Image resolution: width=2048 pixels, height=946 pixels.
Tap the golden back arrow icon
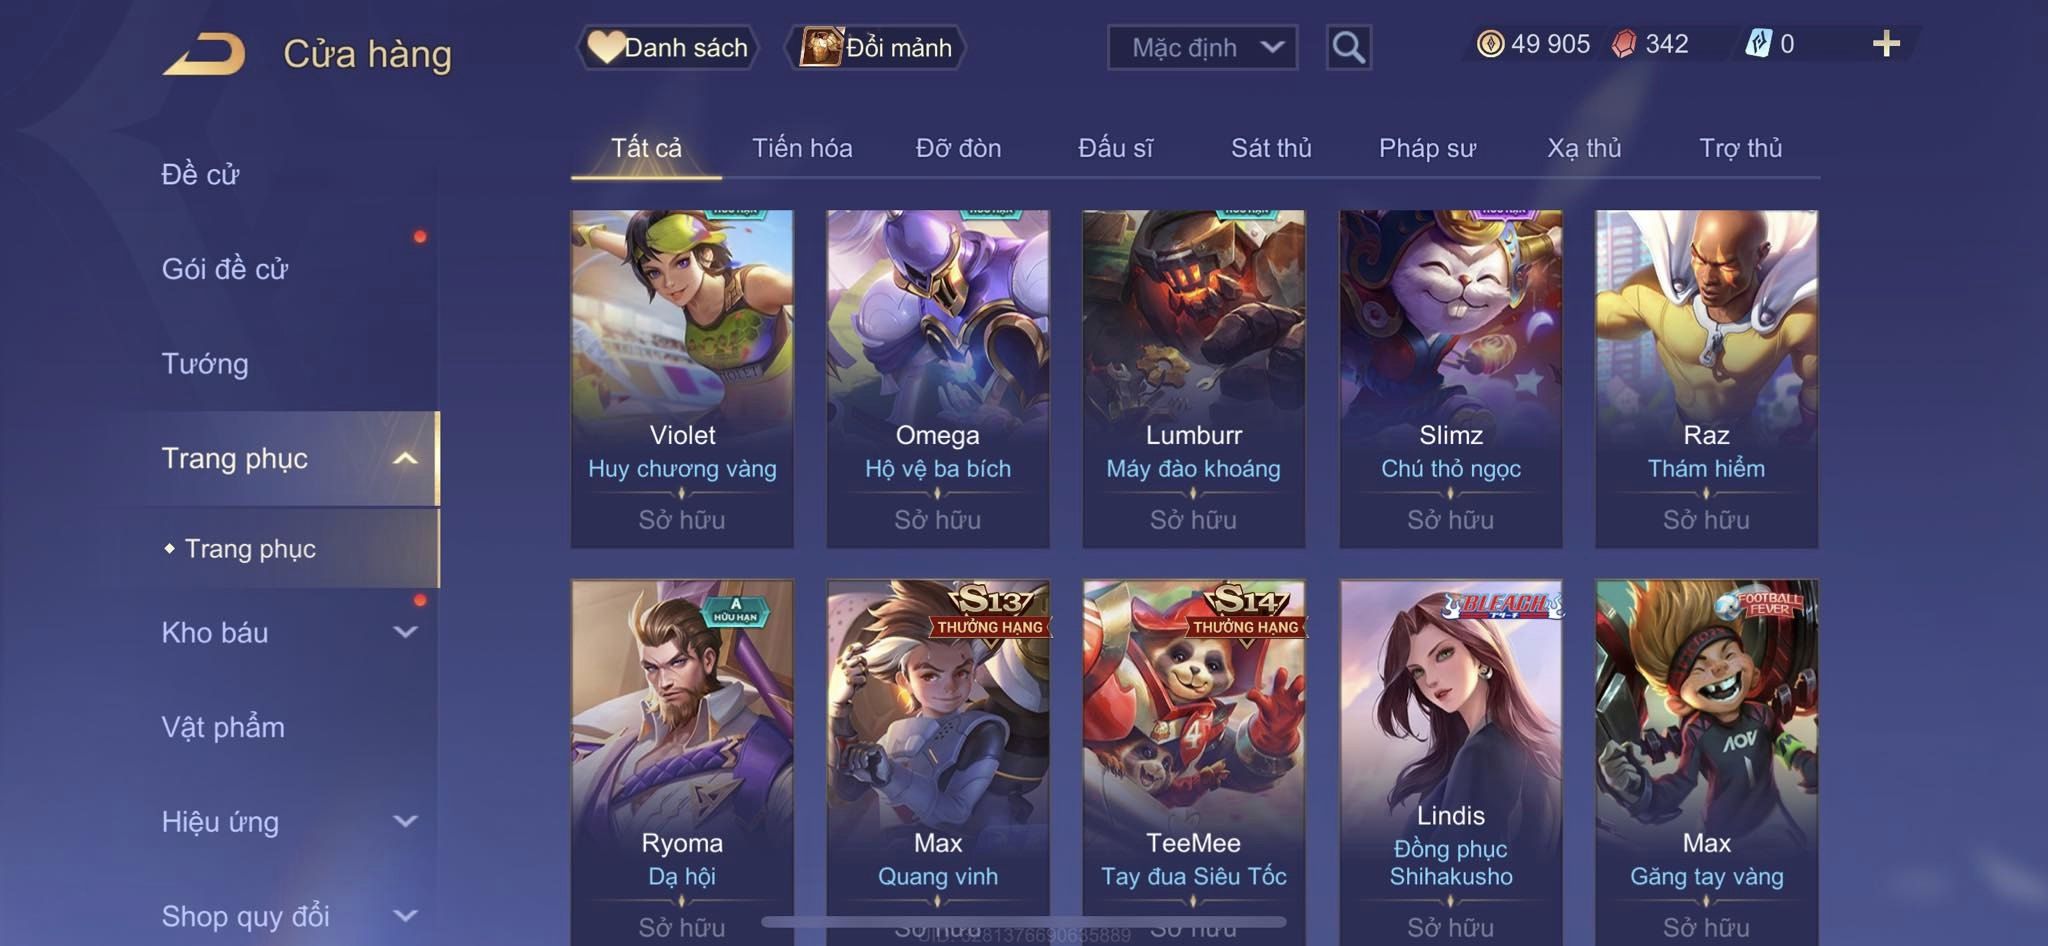coord(204,53)
